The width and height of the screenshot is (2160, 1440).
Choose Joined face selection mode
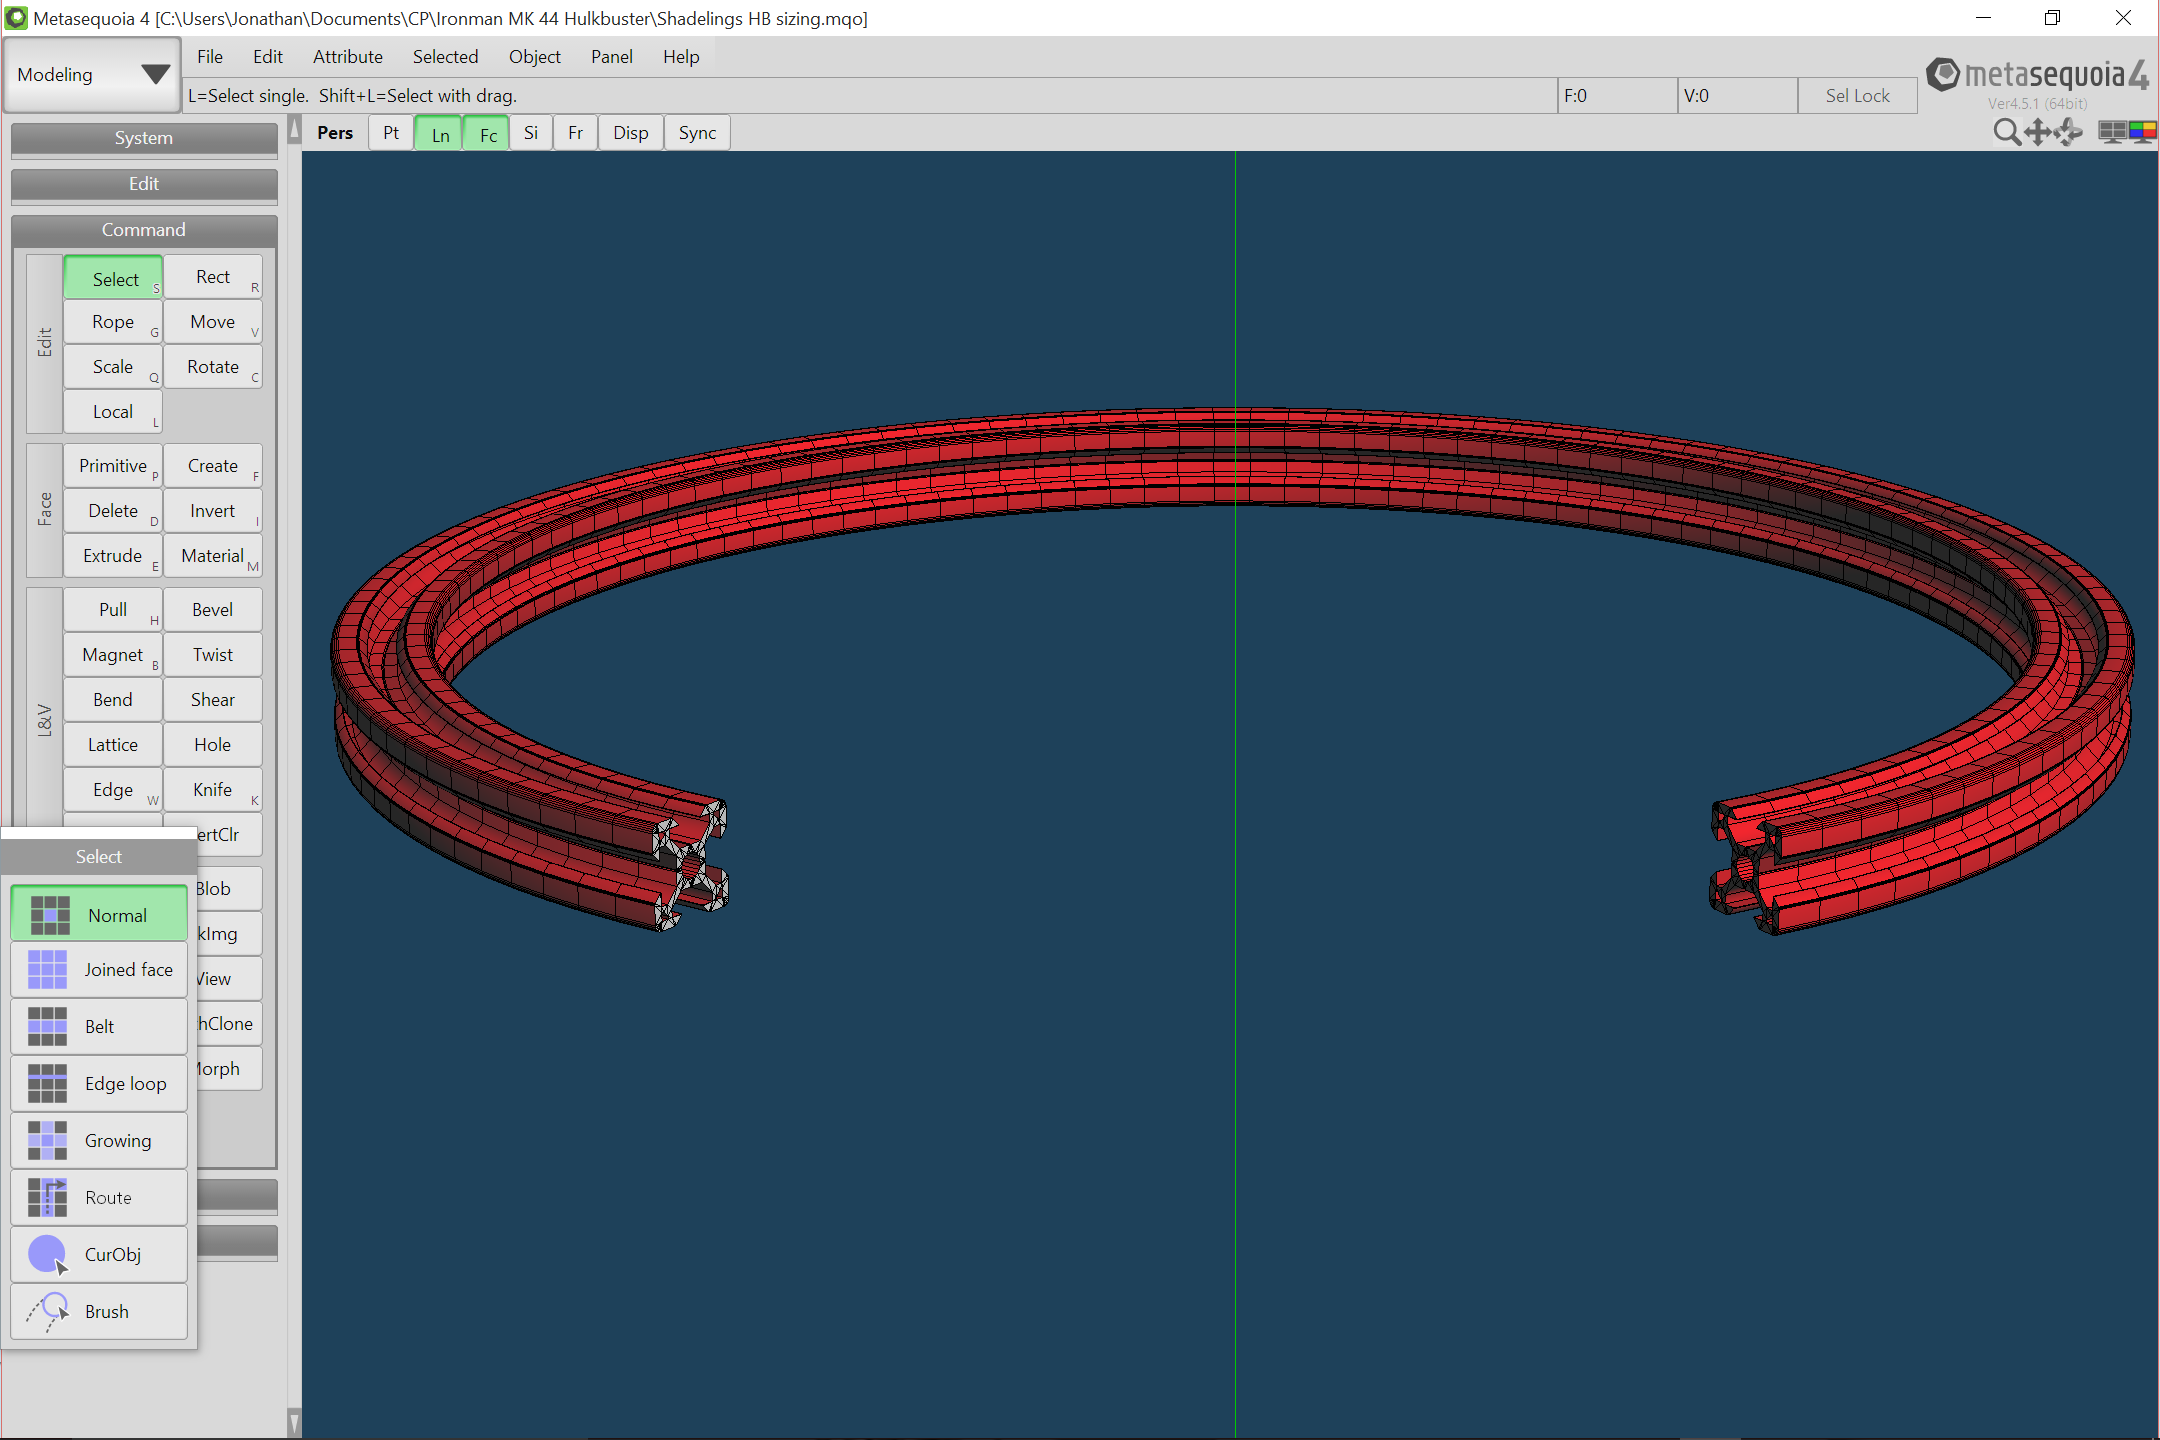click(99, 970)
